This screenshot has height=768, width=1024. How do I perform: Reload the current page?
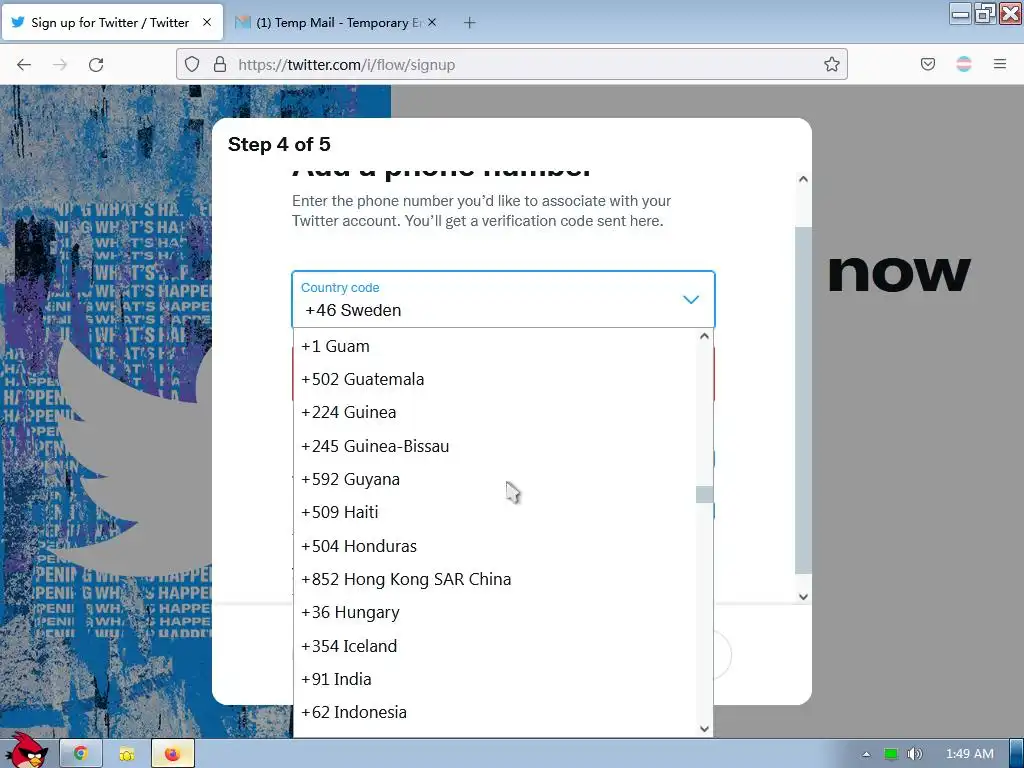pyautogui.click(x=96, y=65)
